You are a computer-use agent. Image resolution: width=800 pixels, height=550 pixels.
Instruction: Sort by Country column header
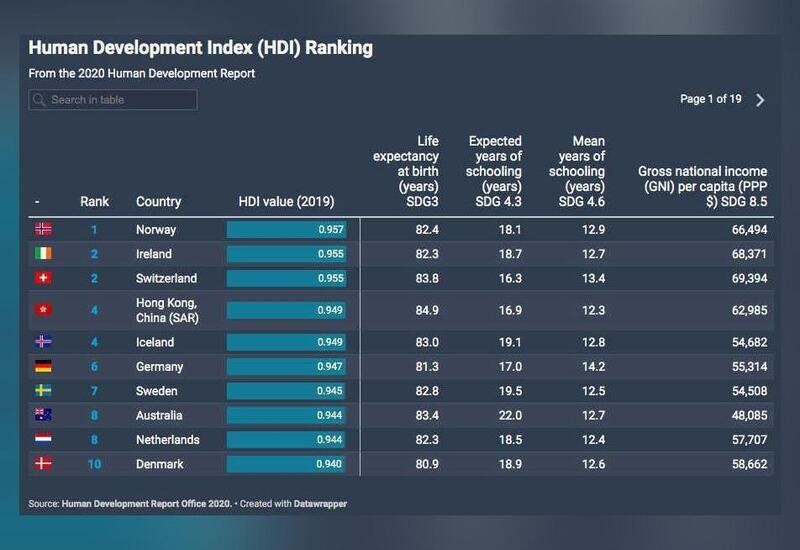point(161,201)
